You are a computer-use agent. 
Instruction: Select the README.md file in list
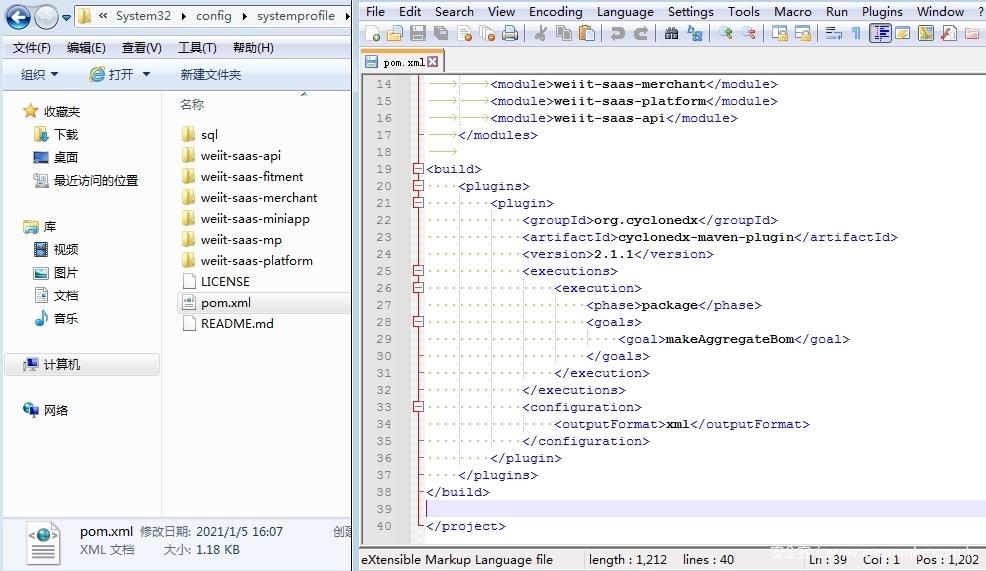point(236,323)
